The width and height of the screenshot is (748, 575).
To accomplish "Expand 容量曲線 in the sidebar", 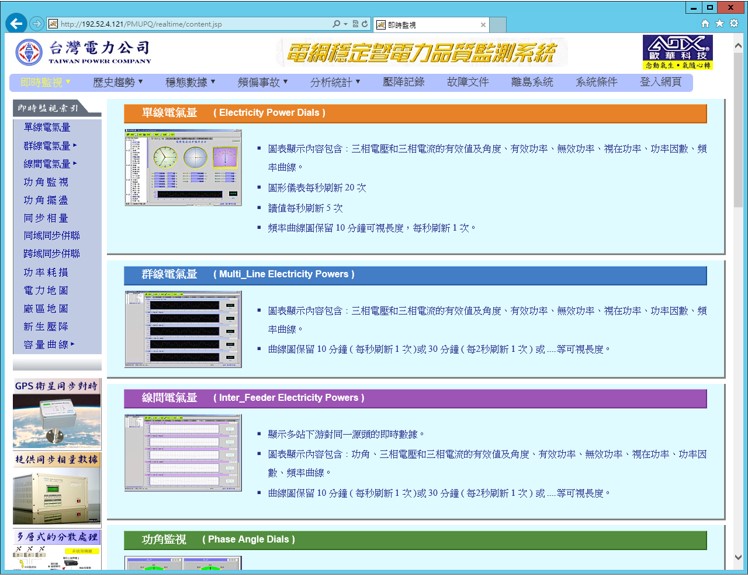I will 49,345.
